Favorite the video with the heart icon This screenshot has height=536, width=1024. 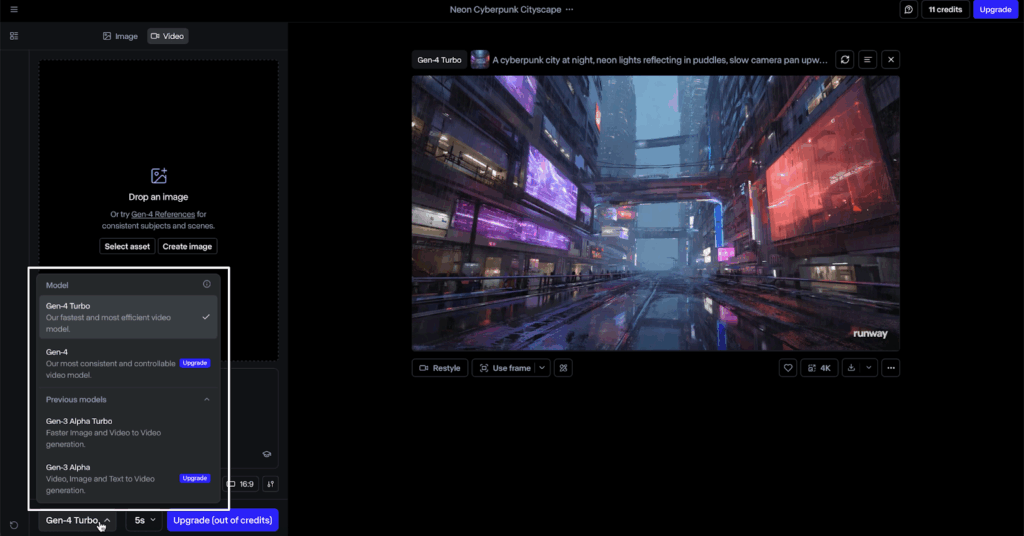pyautogui.click(x=788, y=368)
